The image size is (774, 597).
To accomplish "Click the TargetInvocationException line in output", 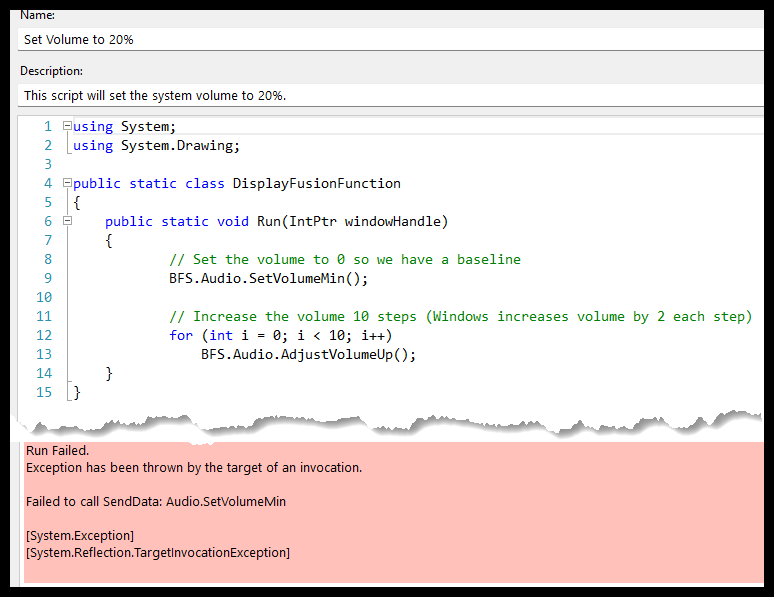I will tap(157, 553).
